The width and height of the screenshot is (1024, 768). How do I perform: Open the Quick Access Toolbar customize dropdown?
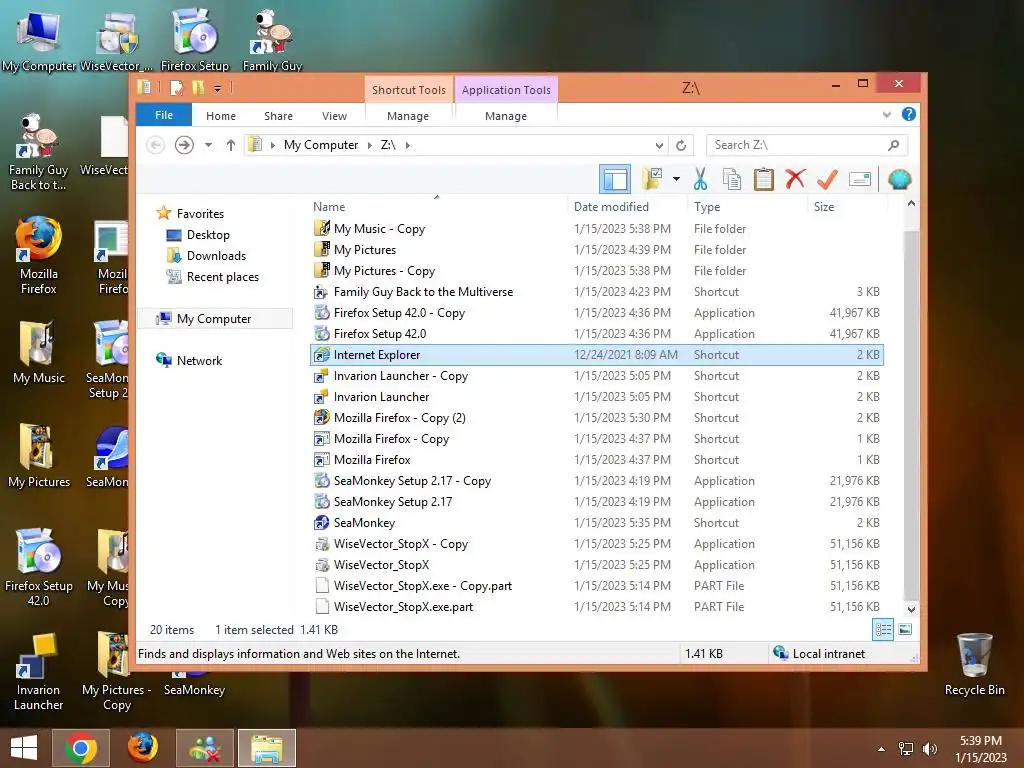point(217,88)
